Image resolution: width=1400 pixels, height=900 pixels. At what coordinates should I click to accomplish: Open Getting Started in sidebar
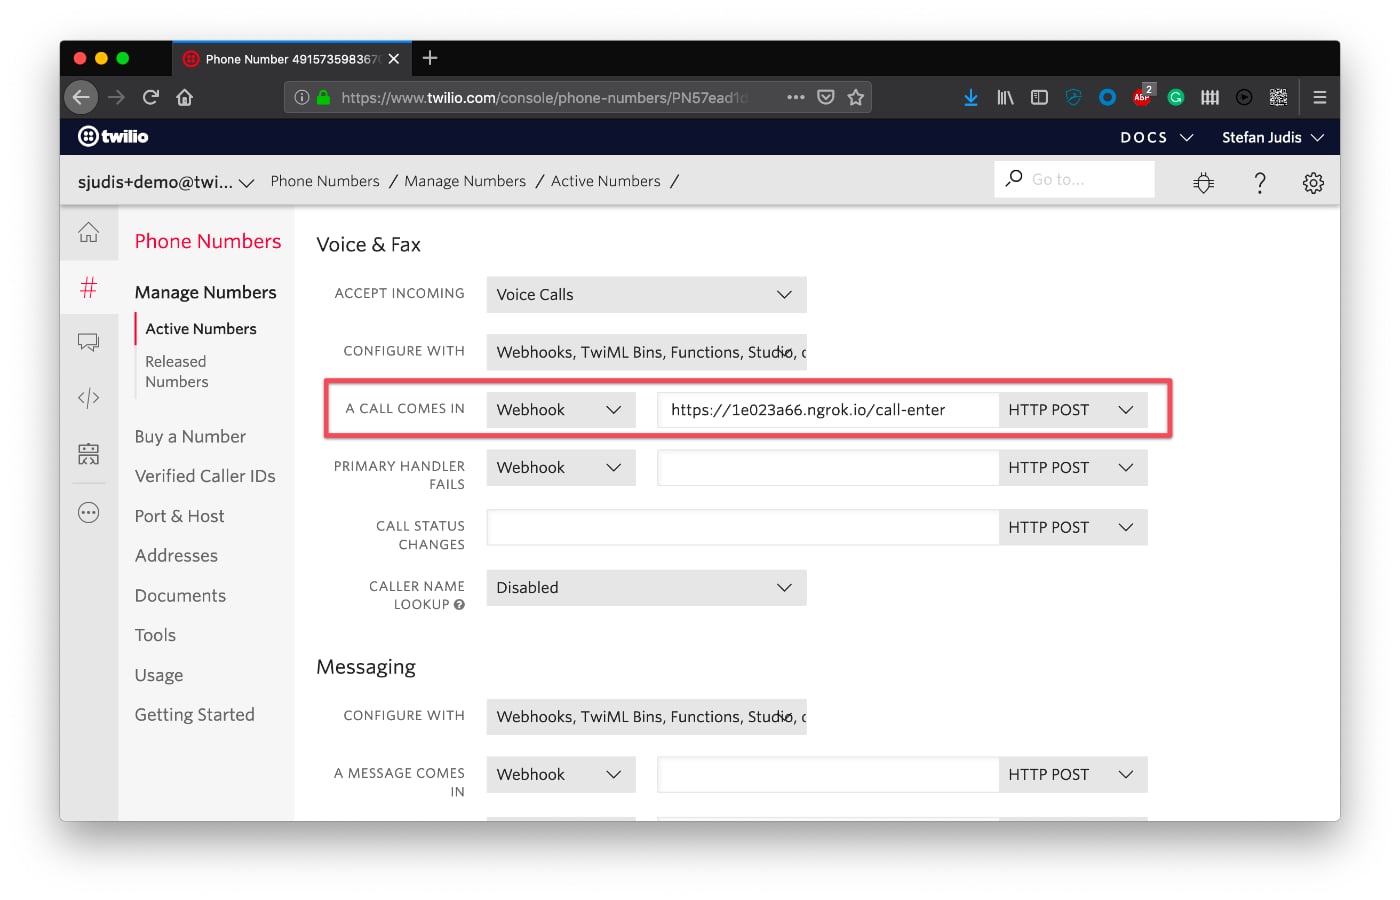pos(195,714)
